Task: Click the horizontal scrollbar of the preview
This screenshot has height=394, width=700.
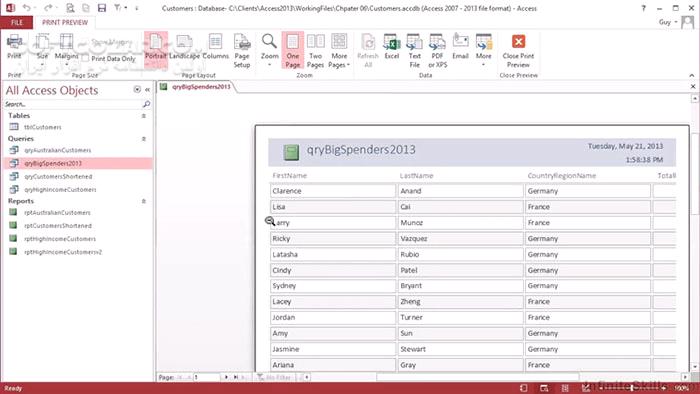Action: point(478,377)
